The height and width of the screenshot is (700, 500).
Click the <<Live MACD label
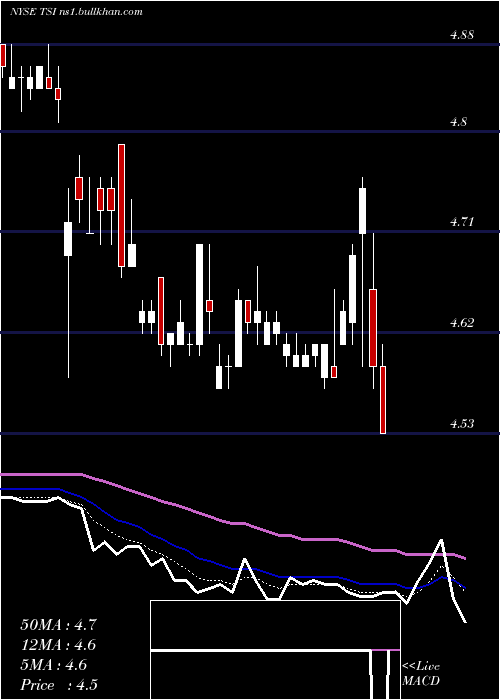(x=421, y=674)
